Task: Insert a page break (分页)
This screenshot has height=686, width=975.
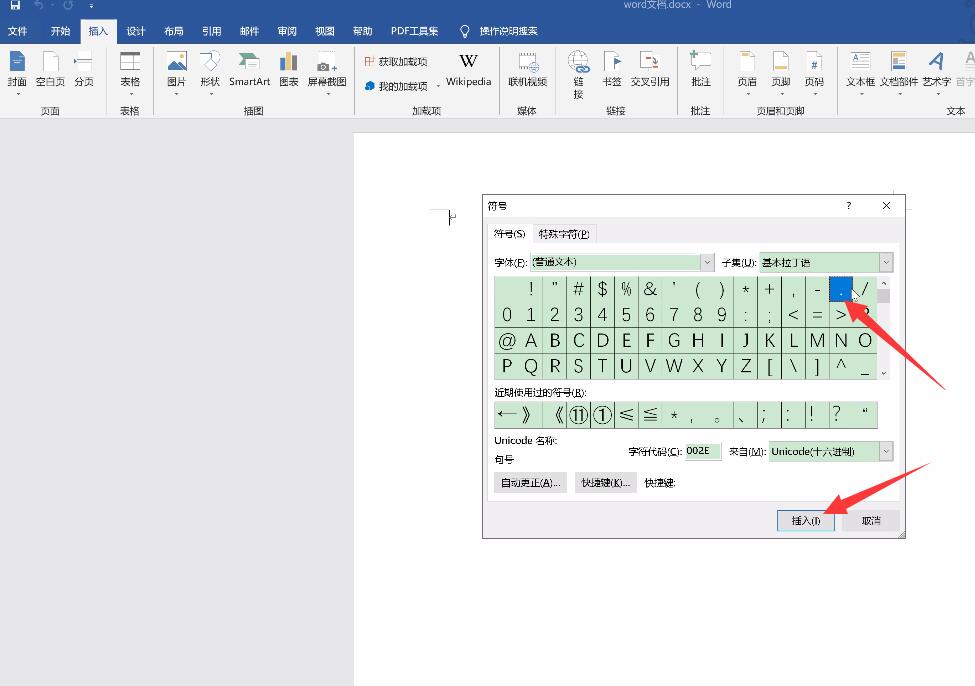Action: point(83,70)
